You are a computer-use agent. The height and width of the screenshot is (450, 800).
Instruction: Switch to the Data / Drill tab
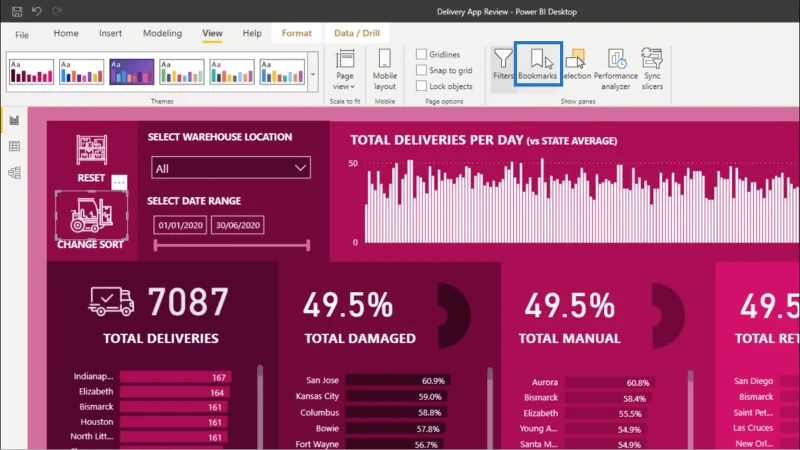point(357,33)
